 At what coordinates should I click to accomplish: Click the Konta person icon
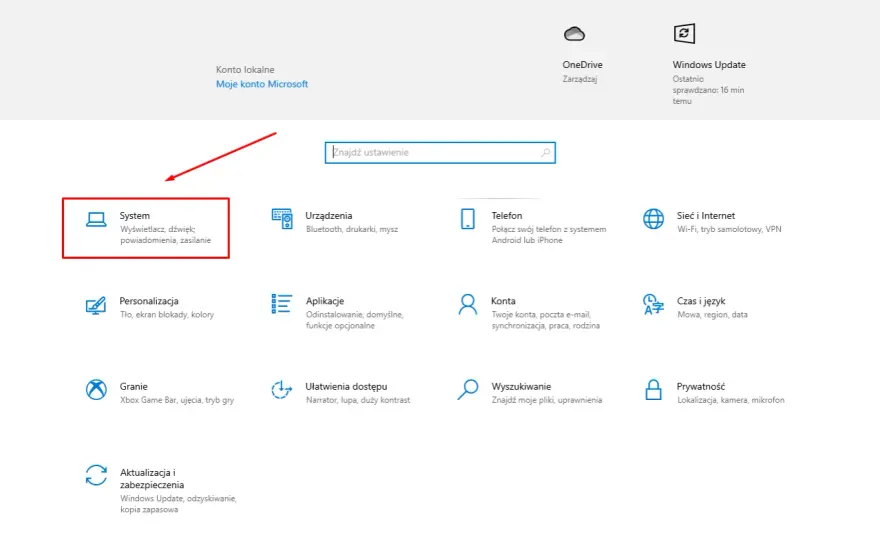[x=468, y=304]
